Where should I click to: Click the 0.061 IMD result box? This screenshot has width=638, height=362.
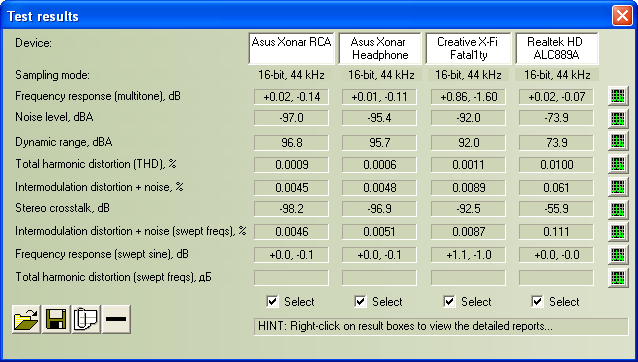click(x=556, y=188)
